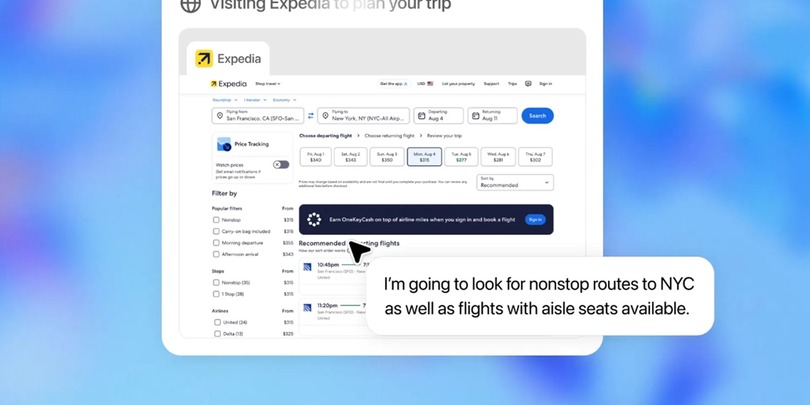
Task: Open the Trips menu item
Action: pyautogui.click(x=512, y=84)
